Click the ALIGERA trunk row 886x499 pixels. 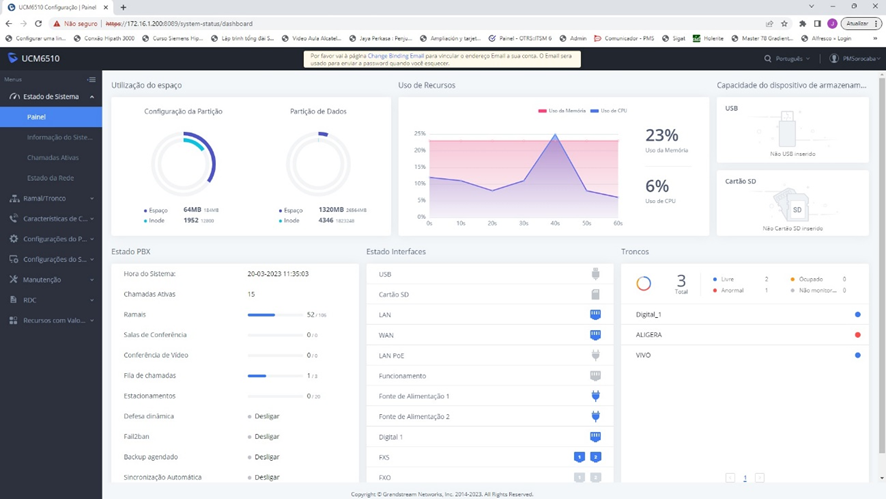click(740, 335)
